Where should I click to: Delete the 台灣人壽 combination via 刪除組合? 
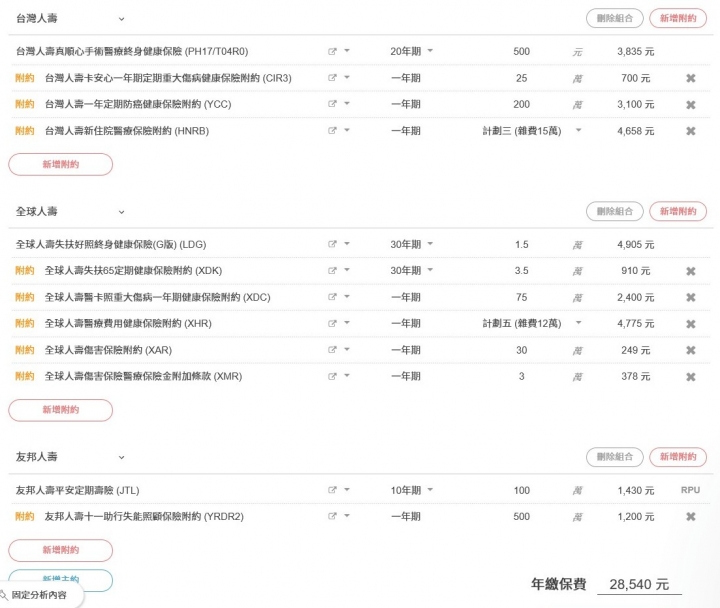point(614,18)
